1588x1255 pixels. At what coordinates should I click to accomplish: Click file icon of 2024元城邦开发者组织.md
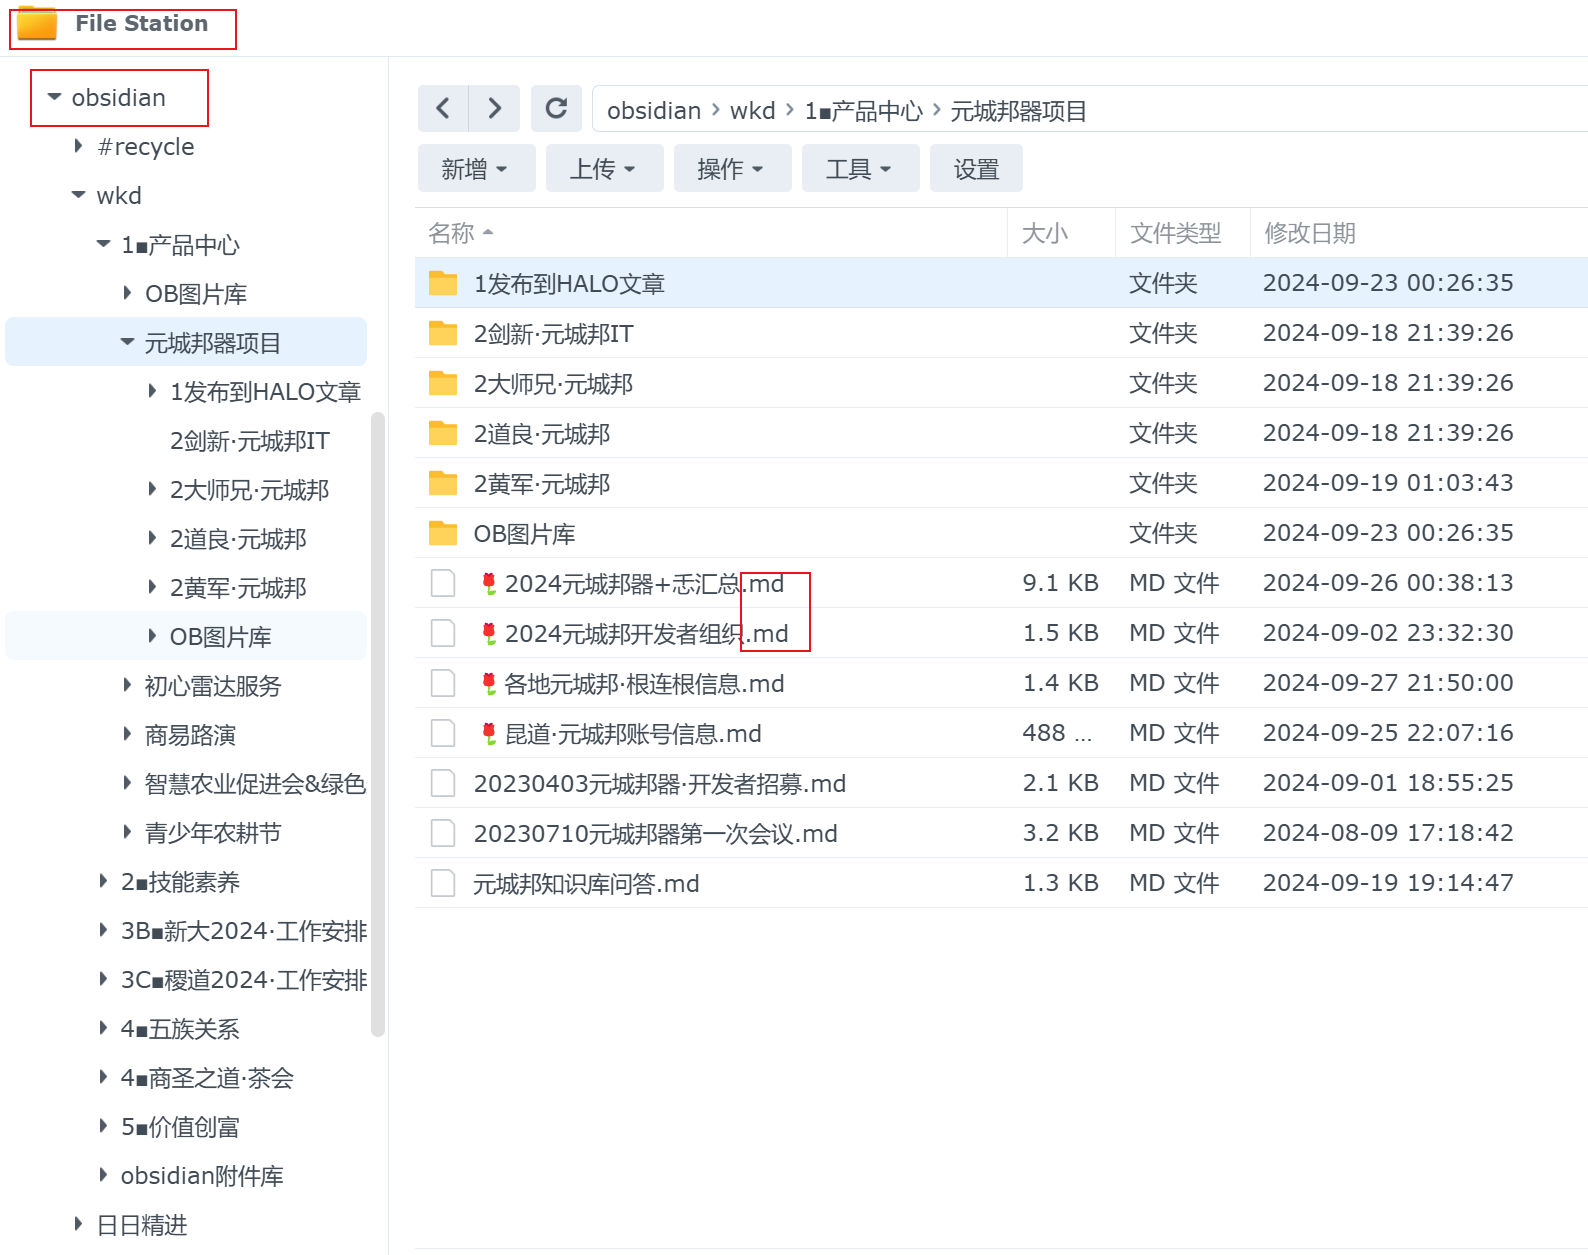[443, 633]
